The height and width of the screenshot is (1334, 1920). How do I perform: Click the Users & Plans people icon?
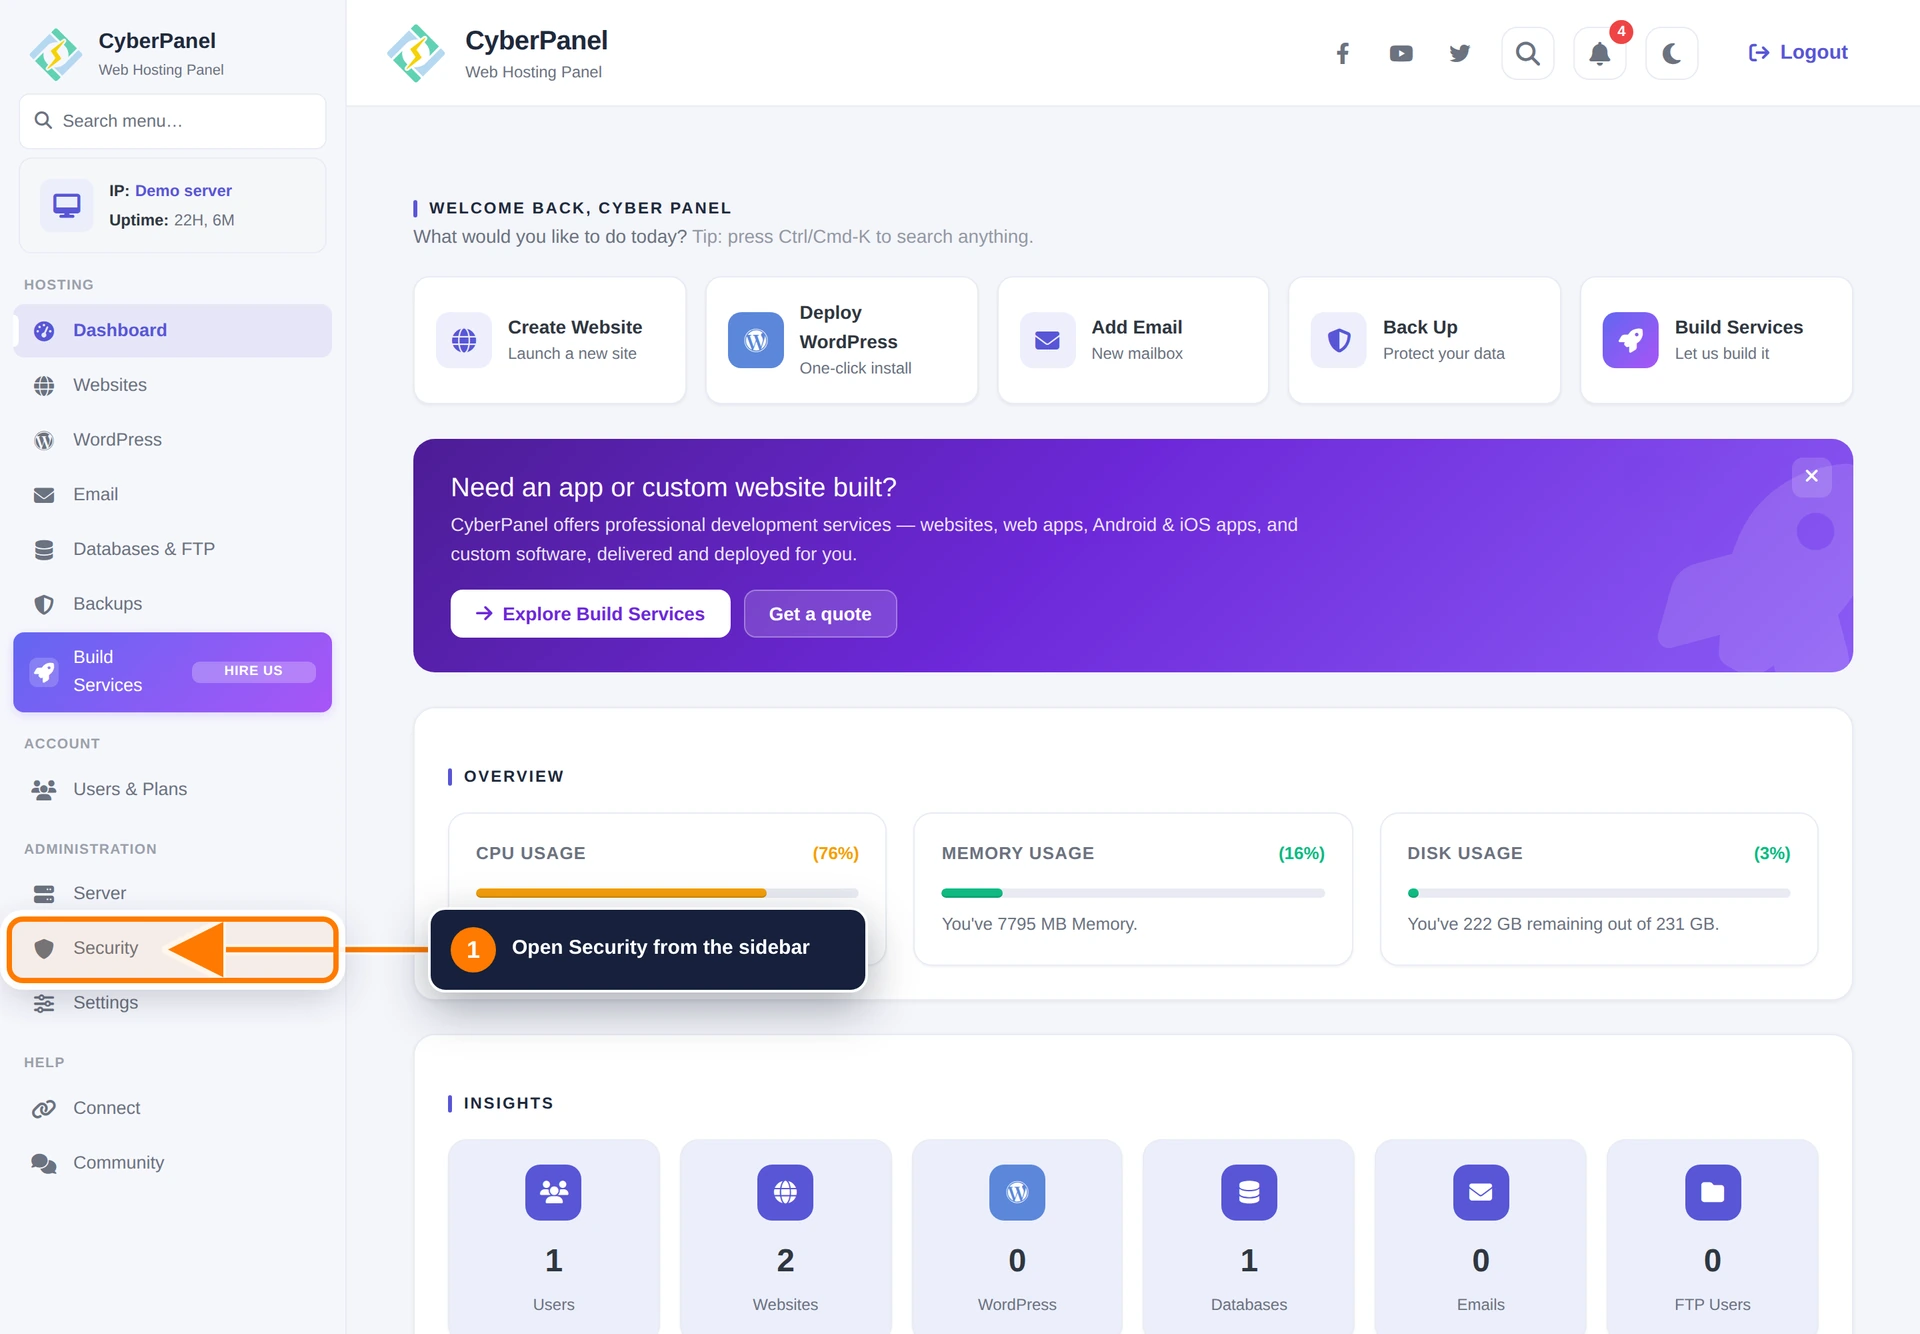[44, 790]
